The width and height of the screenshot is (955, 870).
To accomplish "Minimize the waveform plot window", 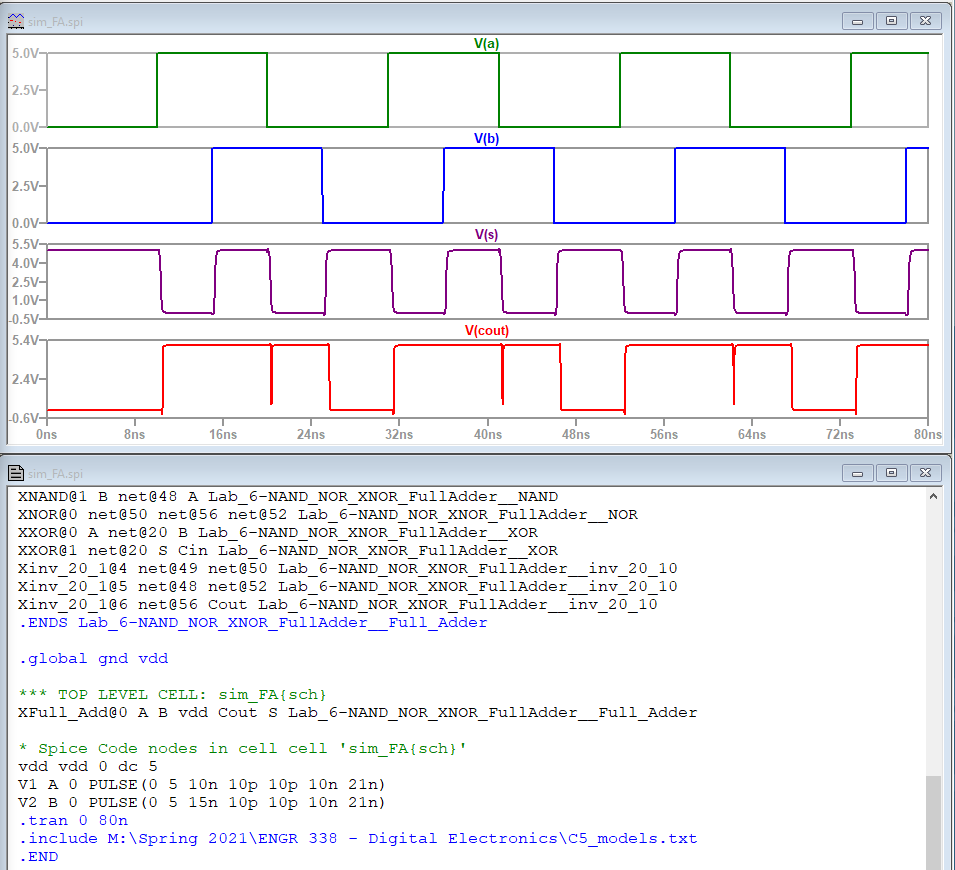I will tap(858, 21).
